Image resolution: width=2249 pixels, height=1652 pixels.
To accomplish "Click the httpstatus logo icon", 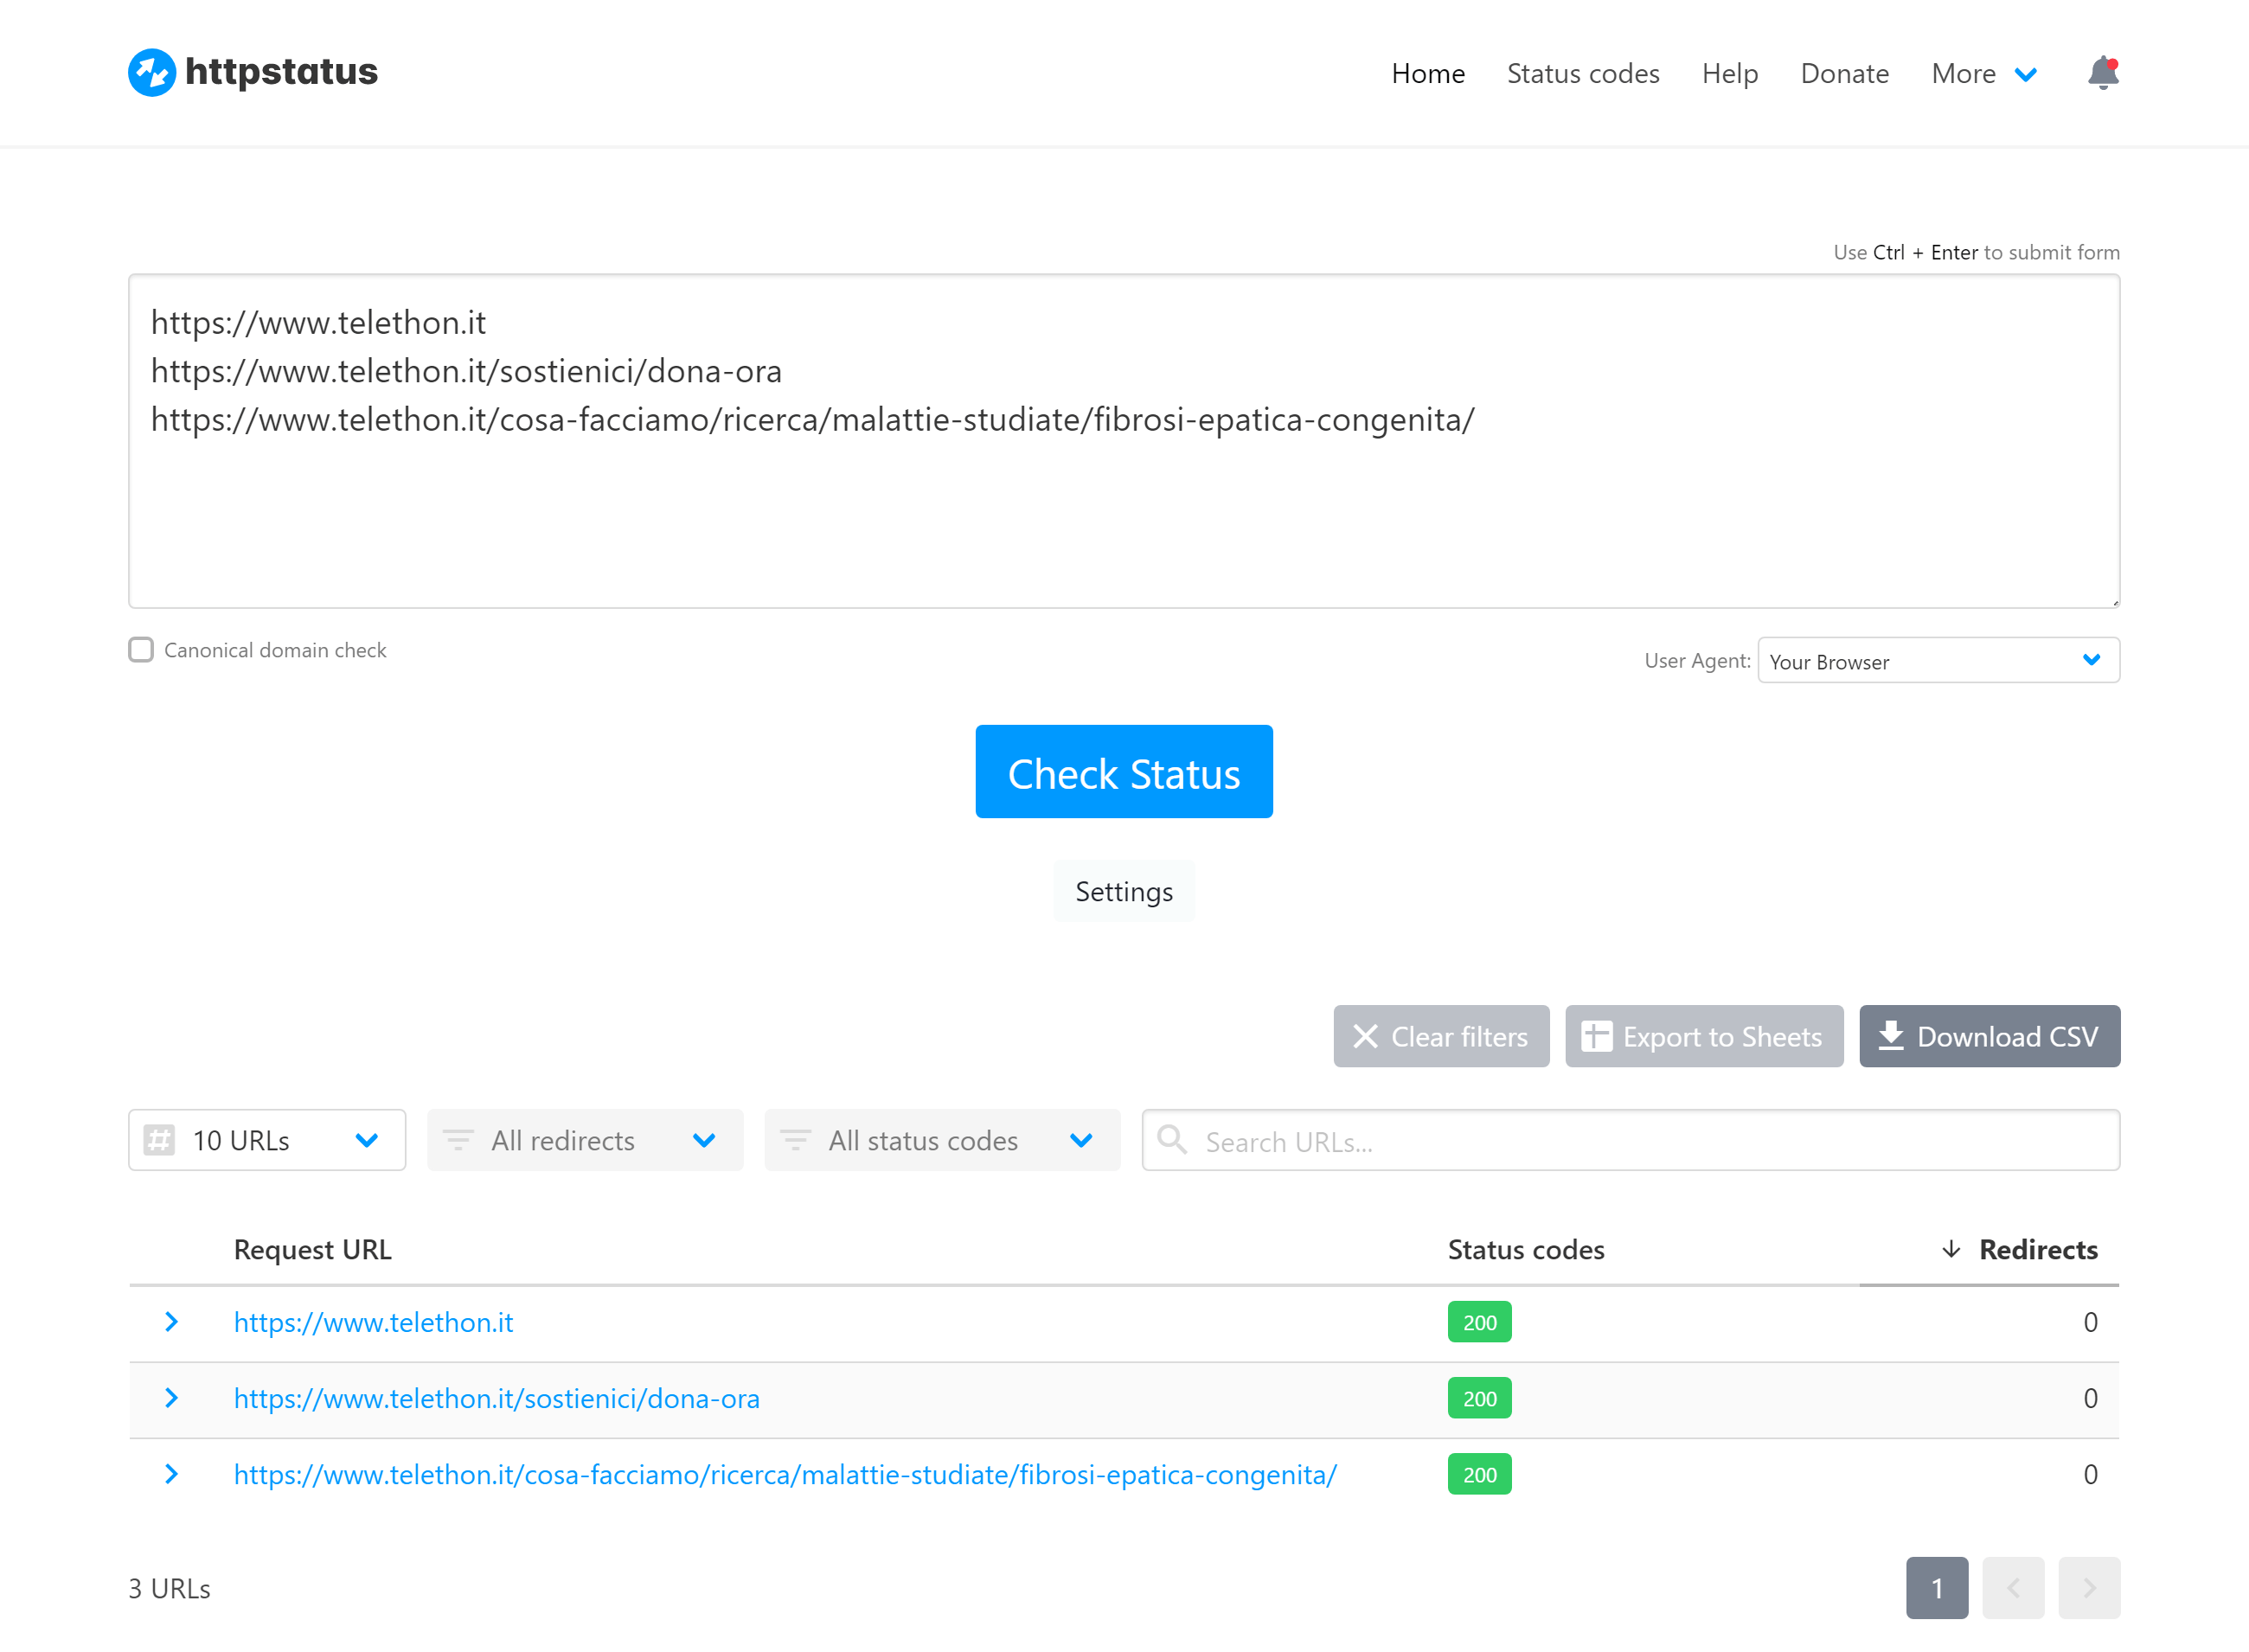I will [x=152, y=73].
